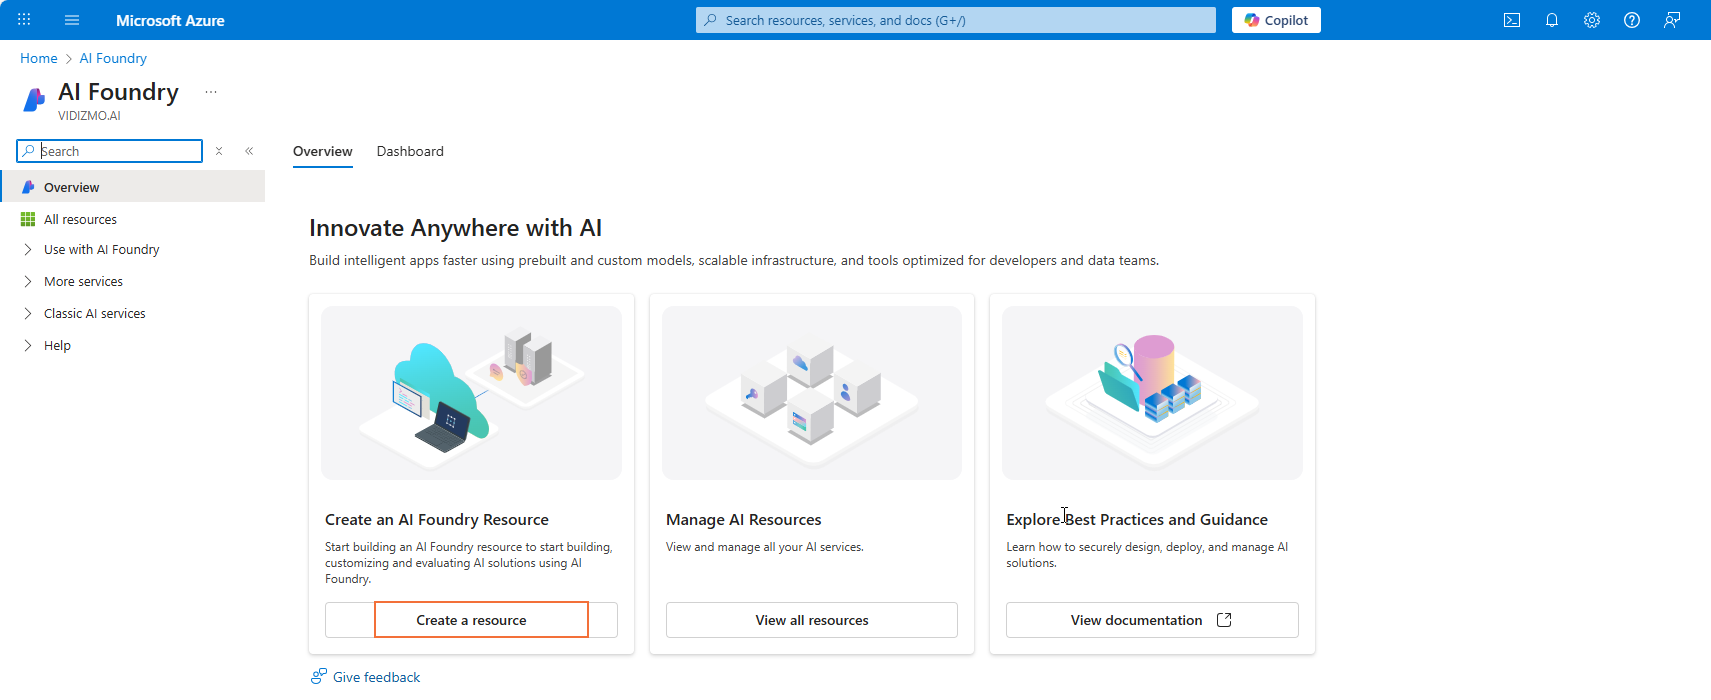
Task: Collapse the sidebar with double chevron
Action: [249, 151]
